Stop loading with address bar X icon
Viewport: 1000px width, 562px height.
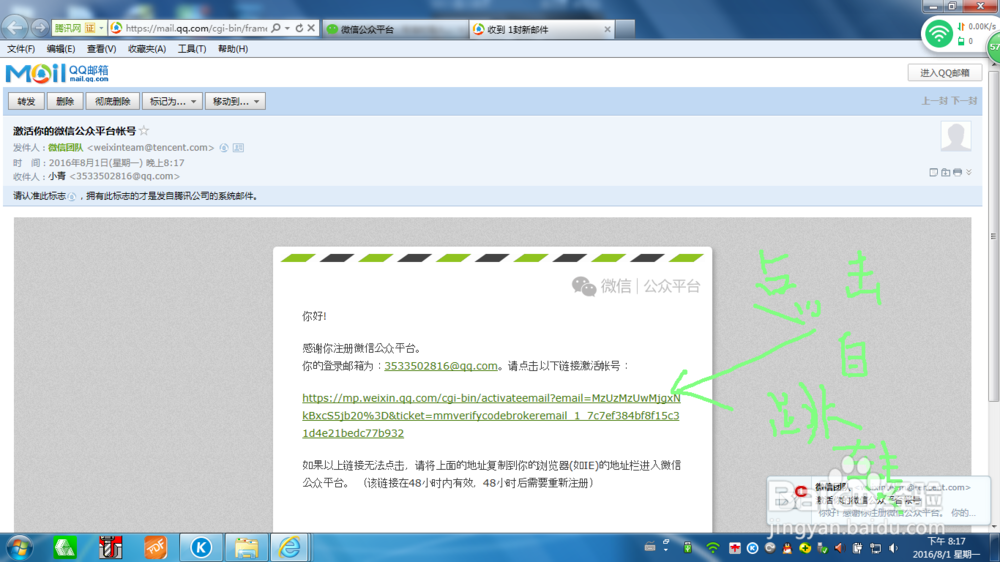tap(311, 28)
